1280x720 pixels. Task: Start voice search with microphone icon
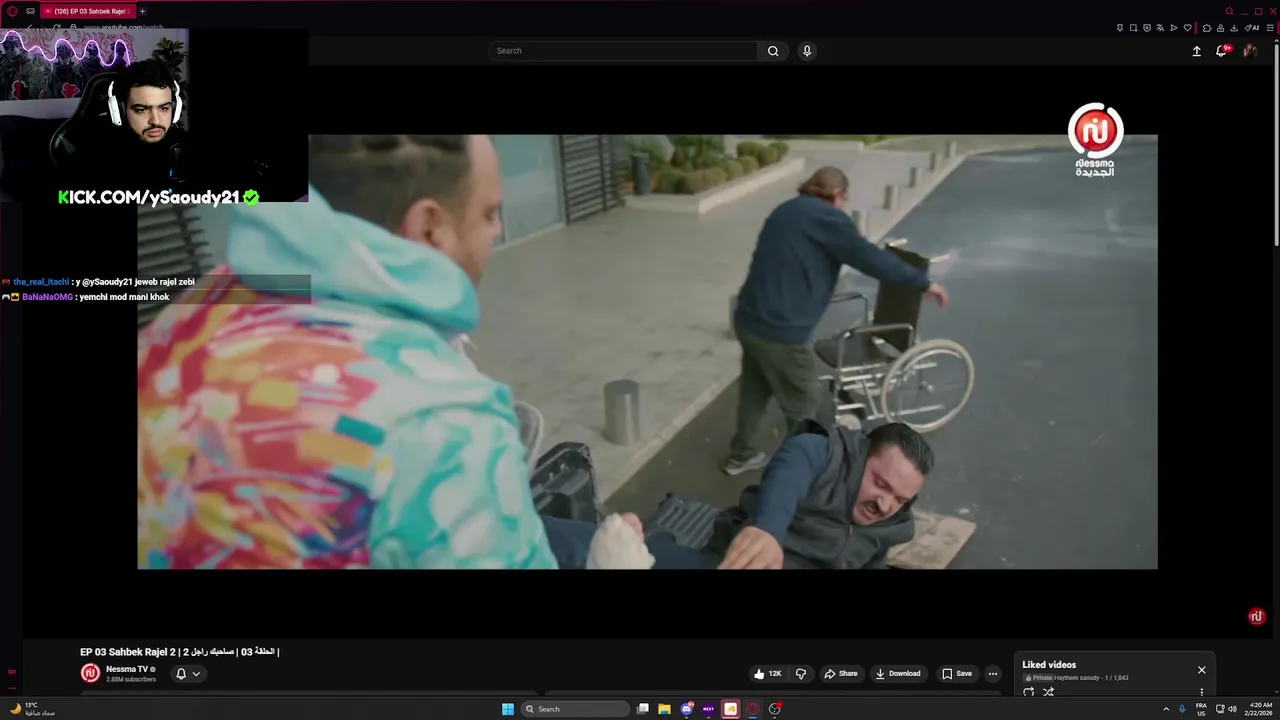[807, 51]
